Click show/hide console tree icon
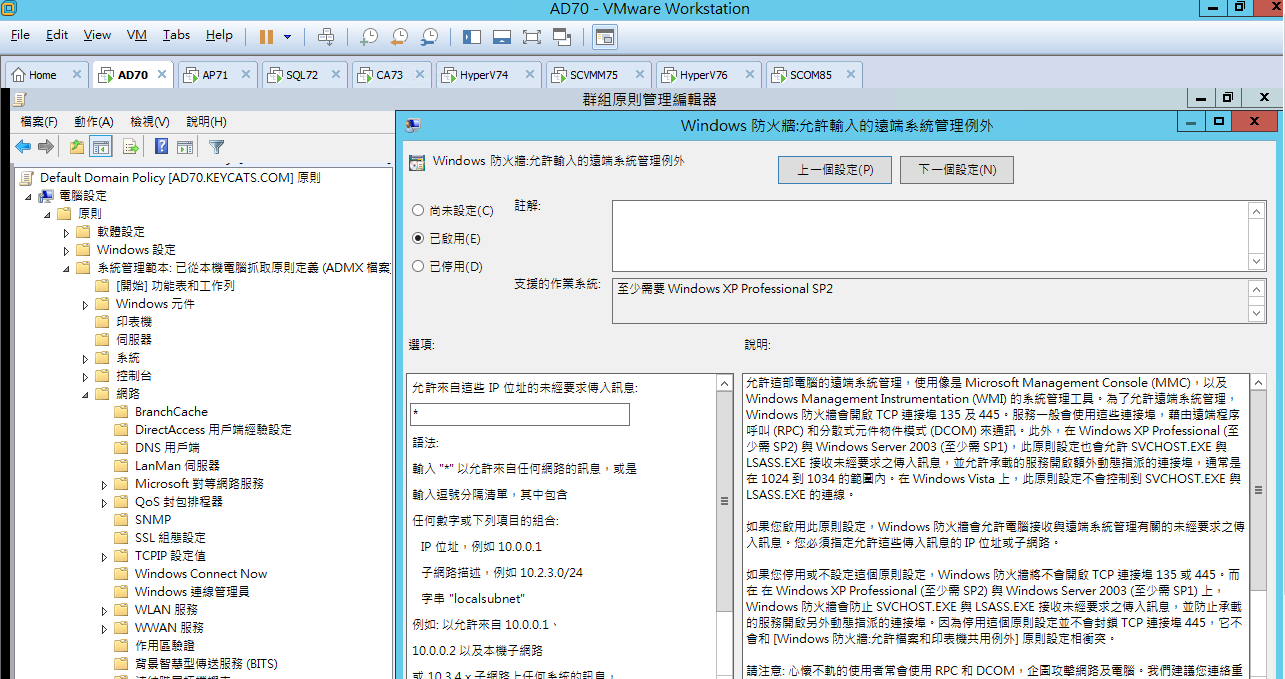The height and width of the screenshot is (679, 1285). pos(100,147)
